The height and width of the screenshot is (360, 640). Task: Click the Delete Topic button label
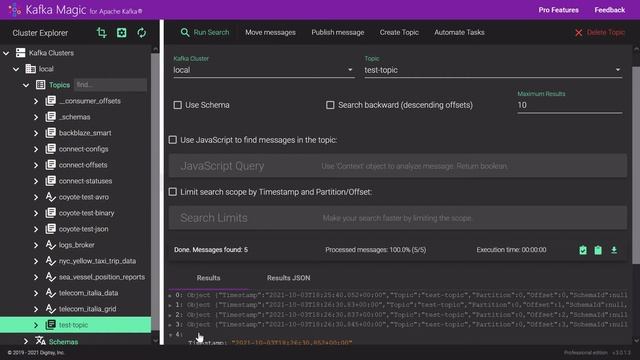tap(606, 32)
